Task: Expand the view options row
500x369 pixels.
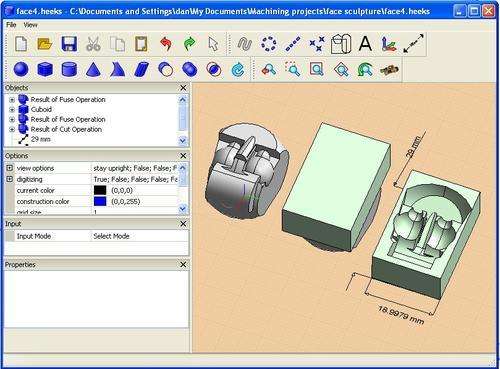Action: click(10, 168)
